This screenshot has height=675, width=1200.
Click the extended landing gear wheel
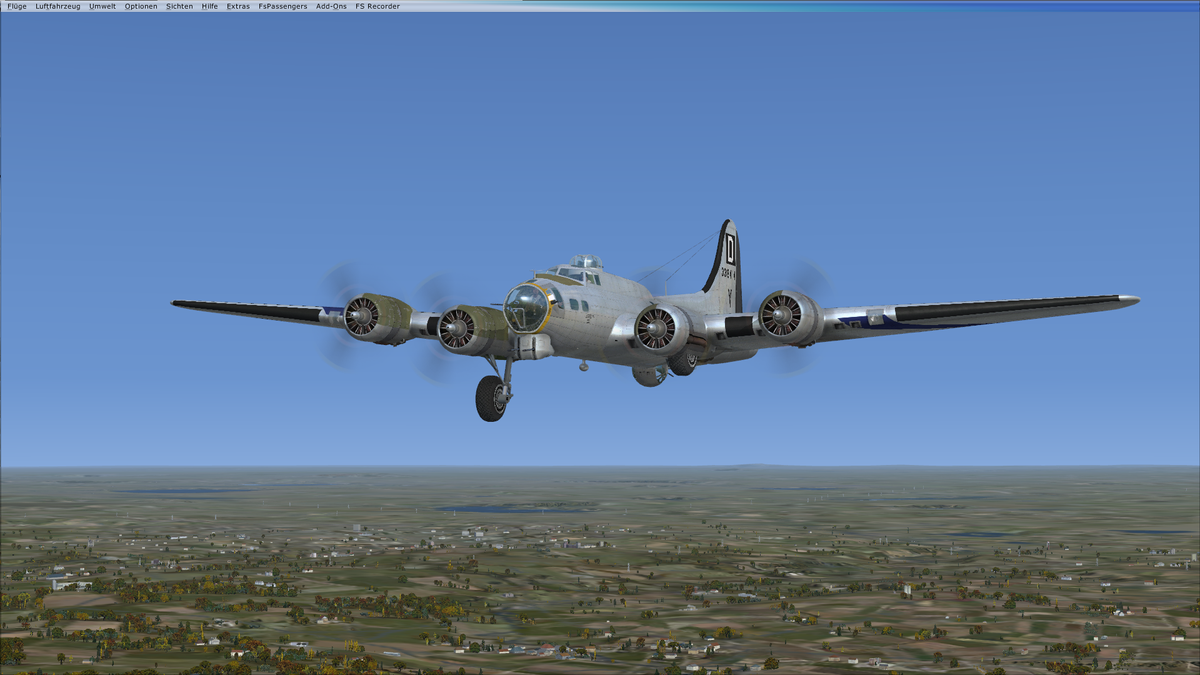coord(491,398)
